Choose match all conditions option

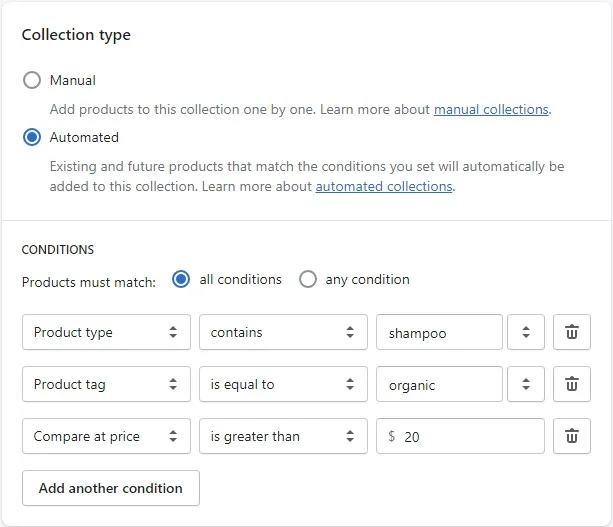pos(181,280)
